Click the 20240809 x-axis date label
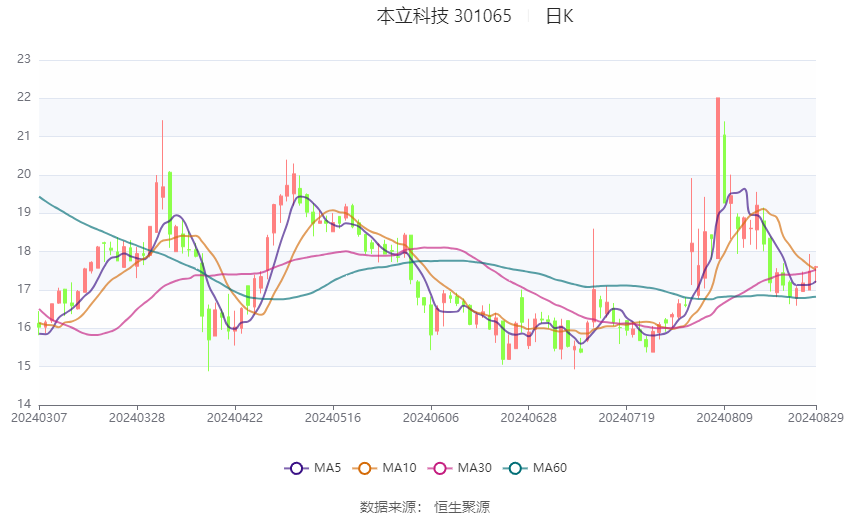The image size is (850, 517). (725, 418)
